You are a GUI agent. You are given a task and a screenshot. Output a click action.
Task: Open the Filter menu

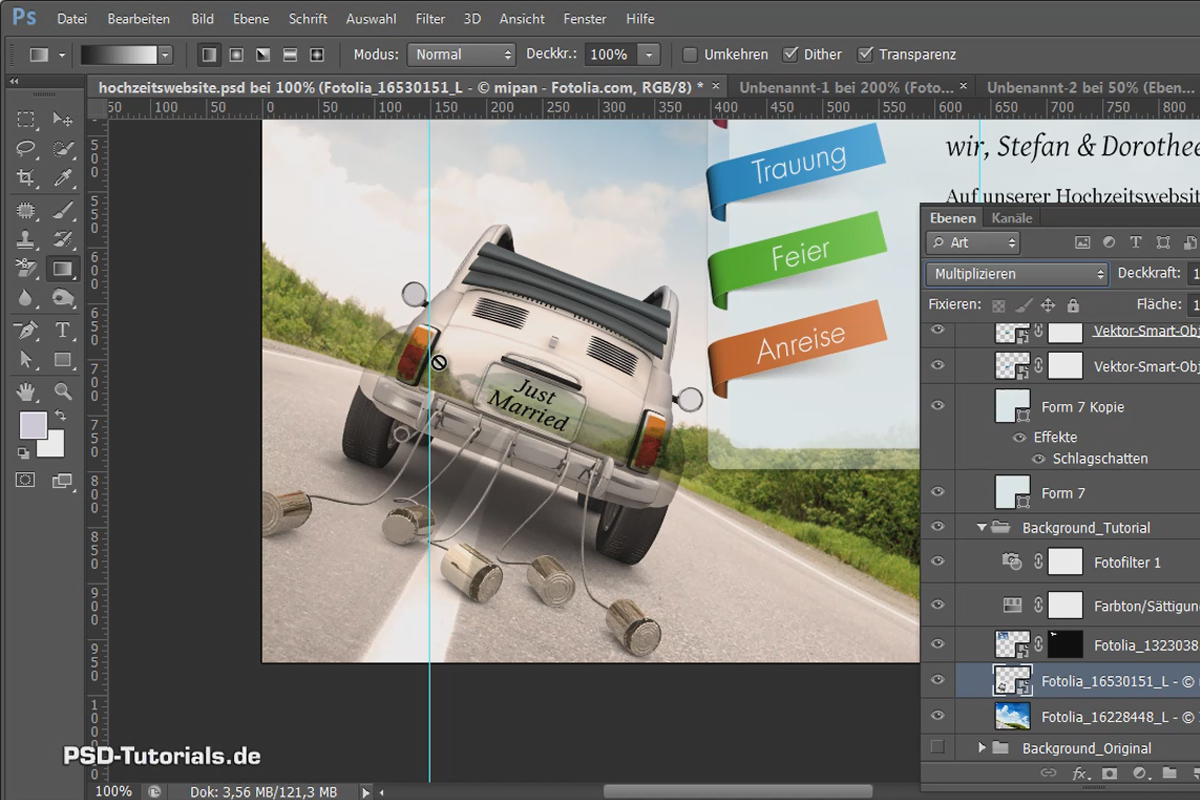click(430, 18)
